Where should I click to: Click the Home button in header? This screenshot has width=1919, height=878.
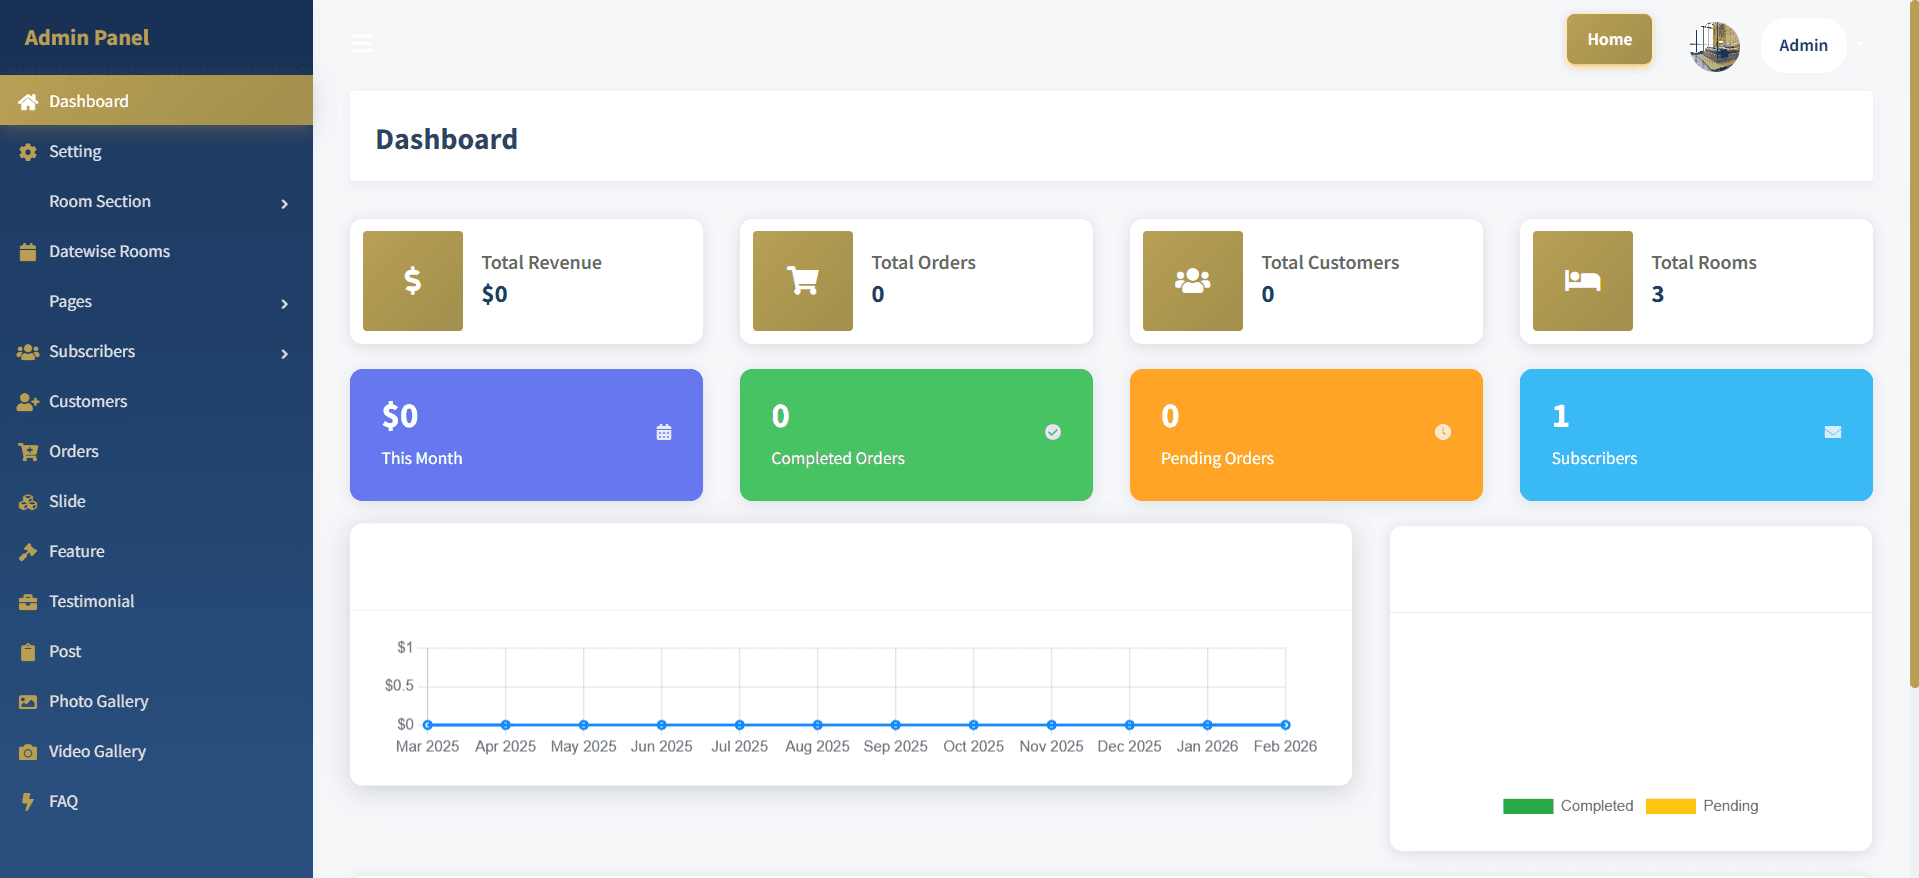pos(1609,39)
